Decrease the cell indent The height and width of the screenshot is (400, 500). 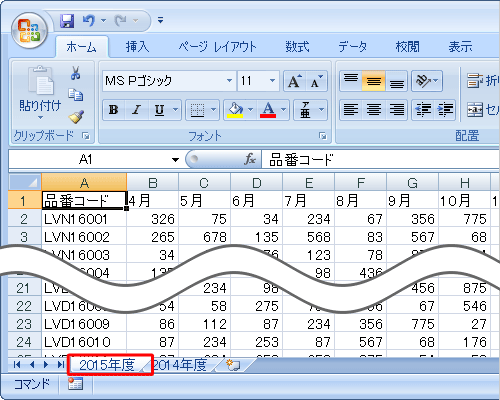coord(423,110)
